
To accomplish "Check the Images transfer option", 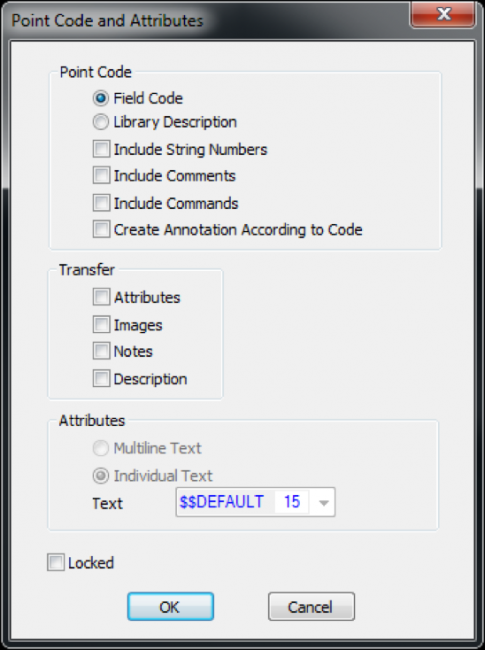I will coord(101,325).
